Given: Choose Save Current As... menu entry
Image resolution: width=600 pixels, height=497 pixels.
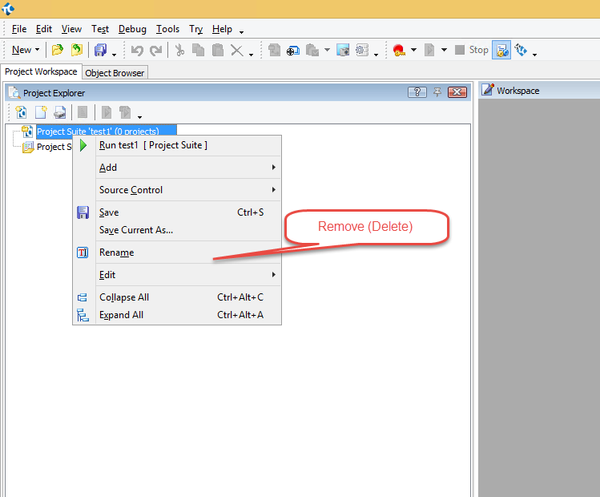Looking at the screenshot, I should click(x=136, y=230).
